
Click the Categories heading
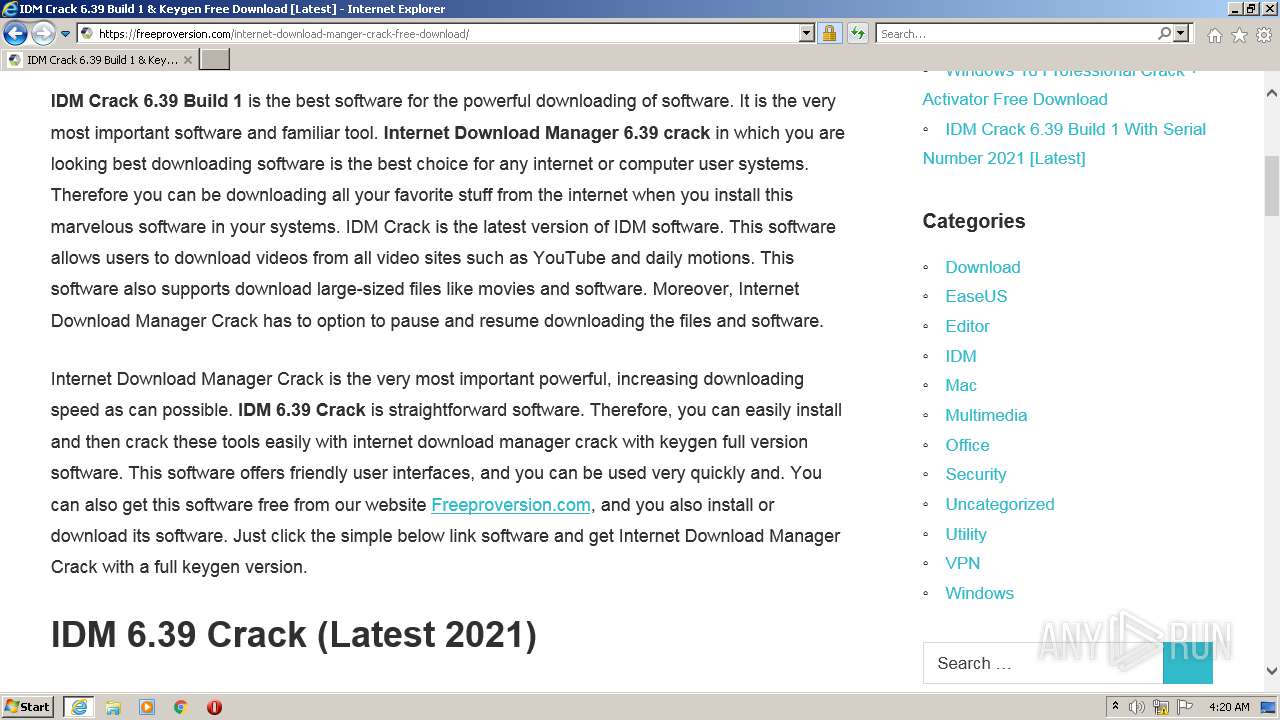(x=974, y=221)
